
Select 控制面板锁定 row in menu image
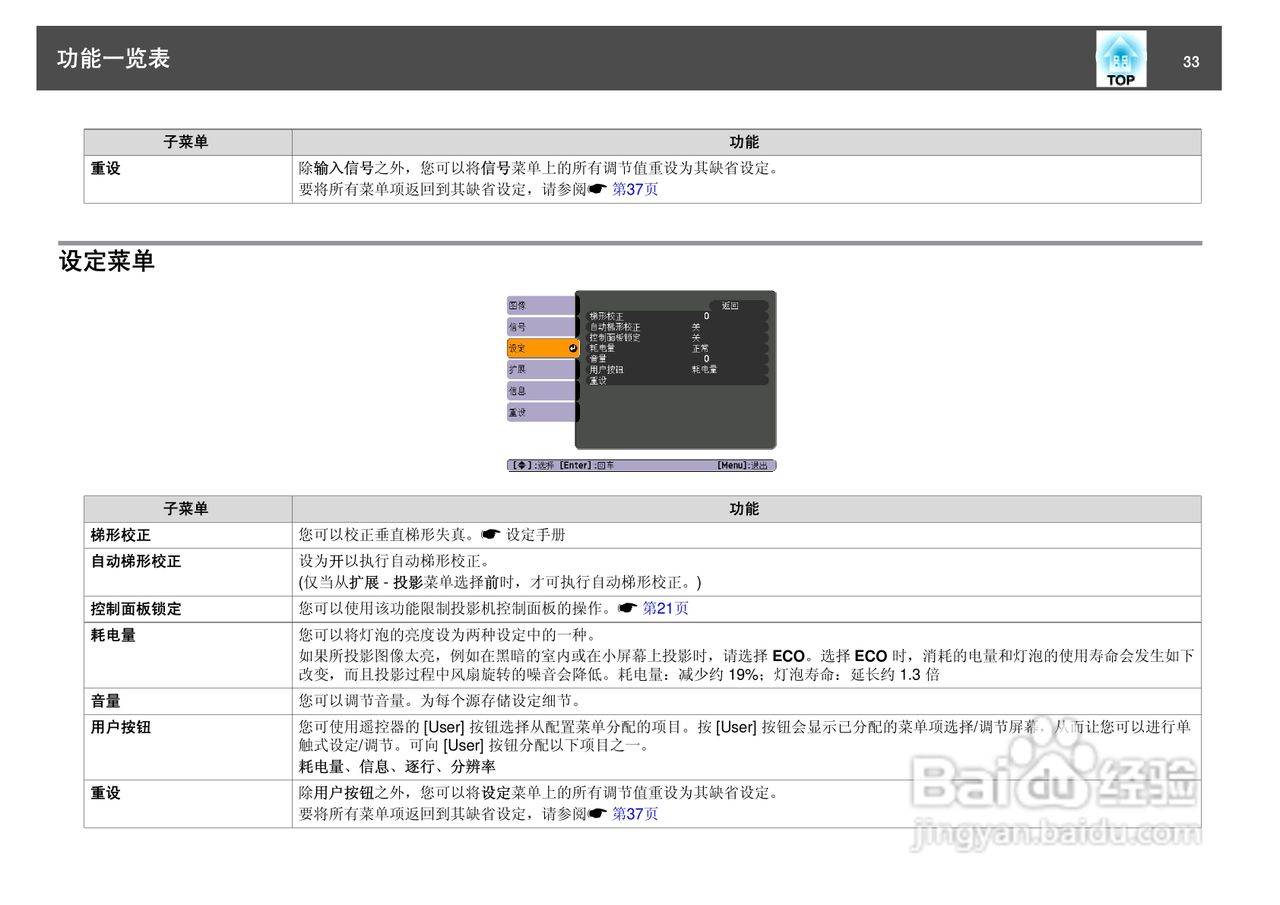point(675,337)
